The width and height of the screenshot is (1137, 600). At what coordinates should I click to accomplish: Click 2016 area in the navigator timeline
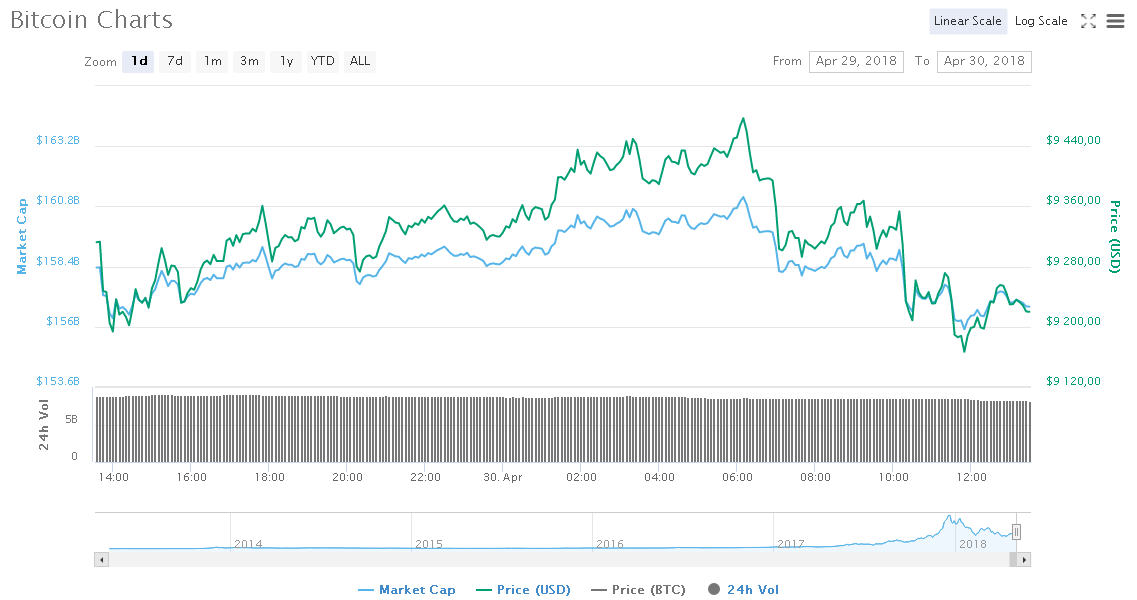(610, 543)
